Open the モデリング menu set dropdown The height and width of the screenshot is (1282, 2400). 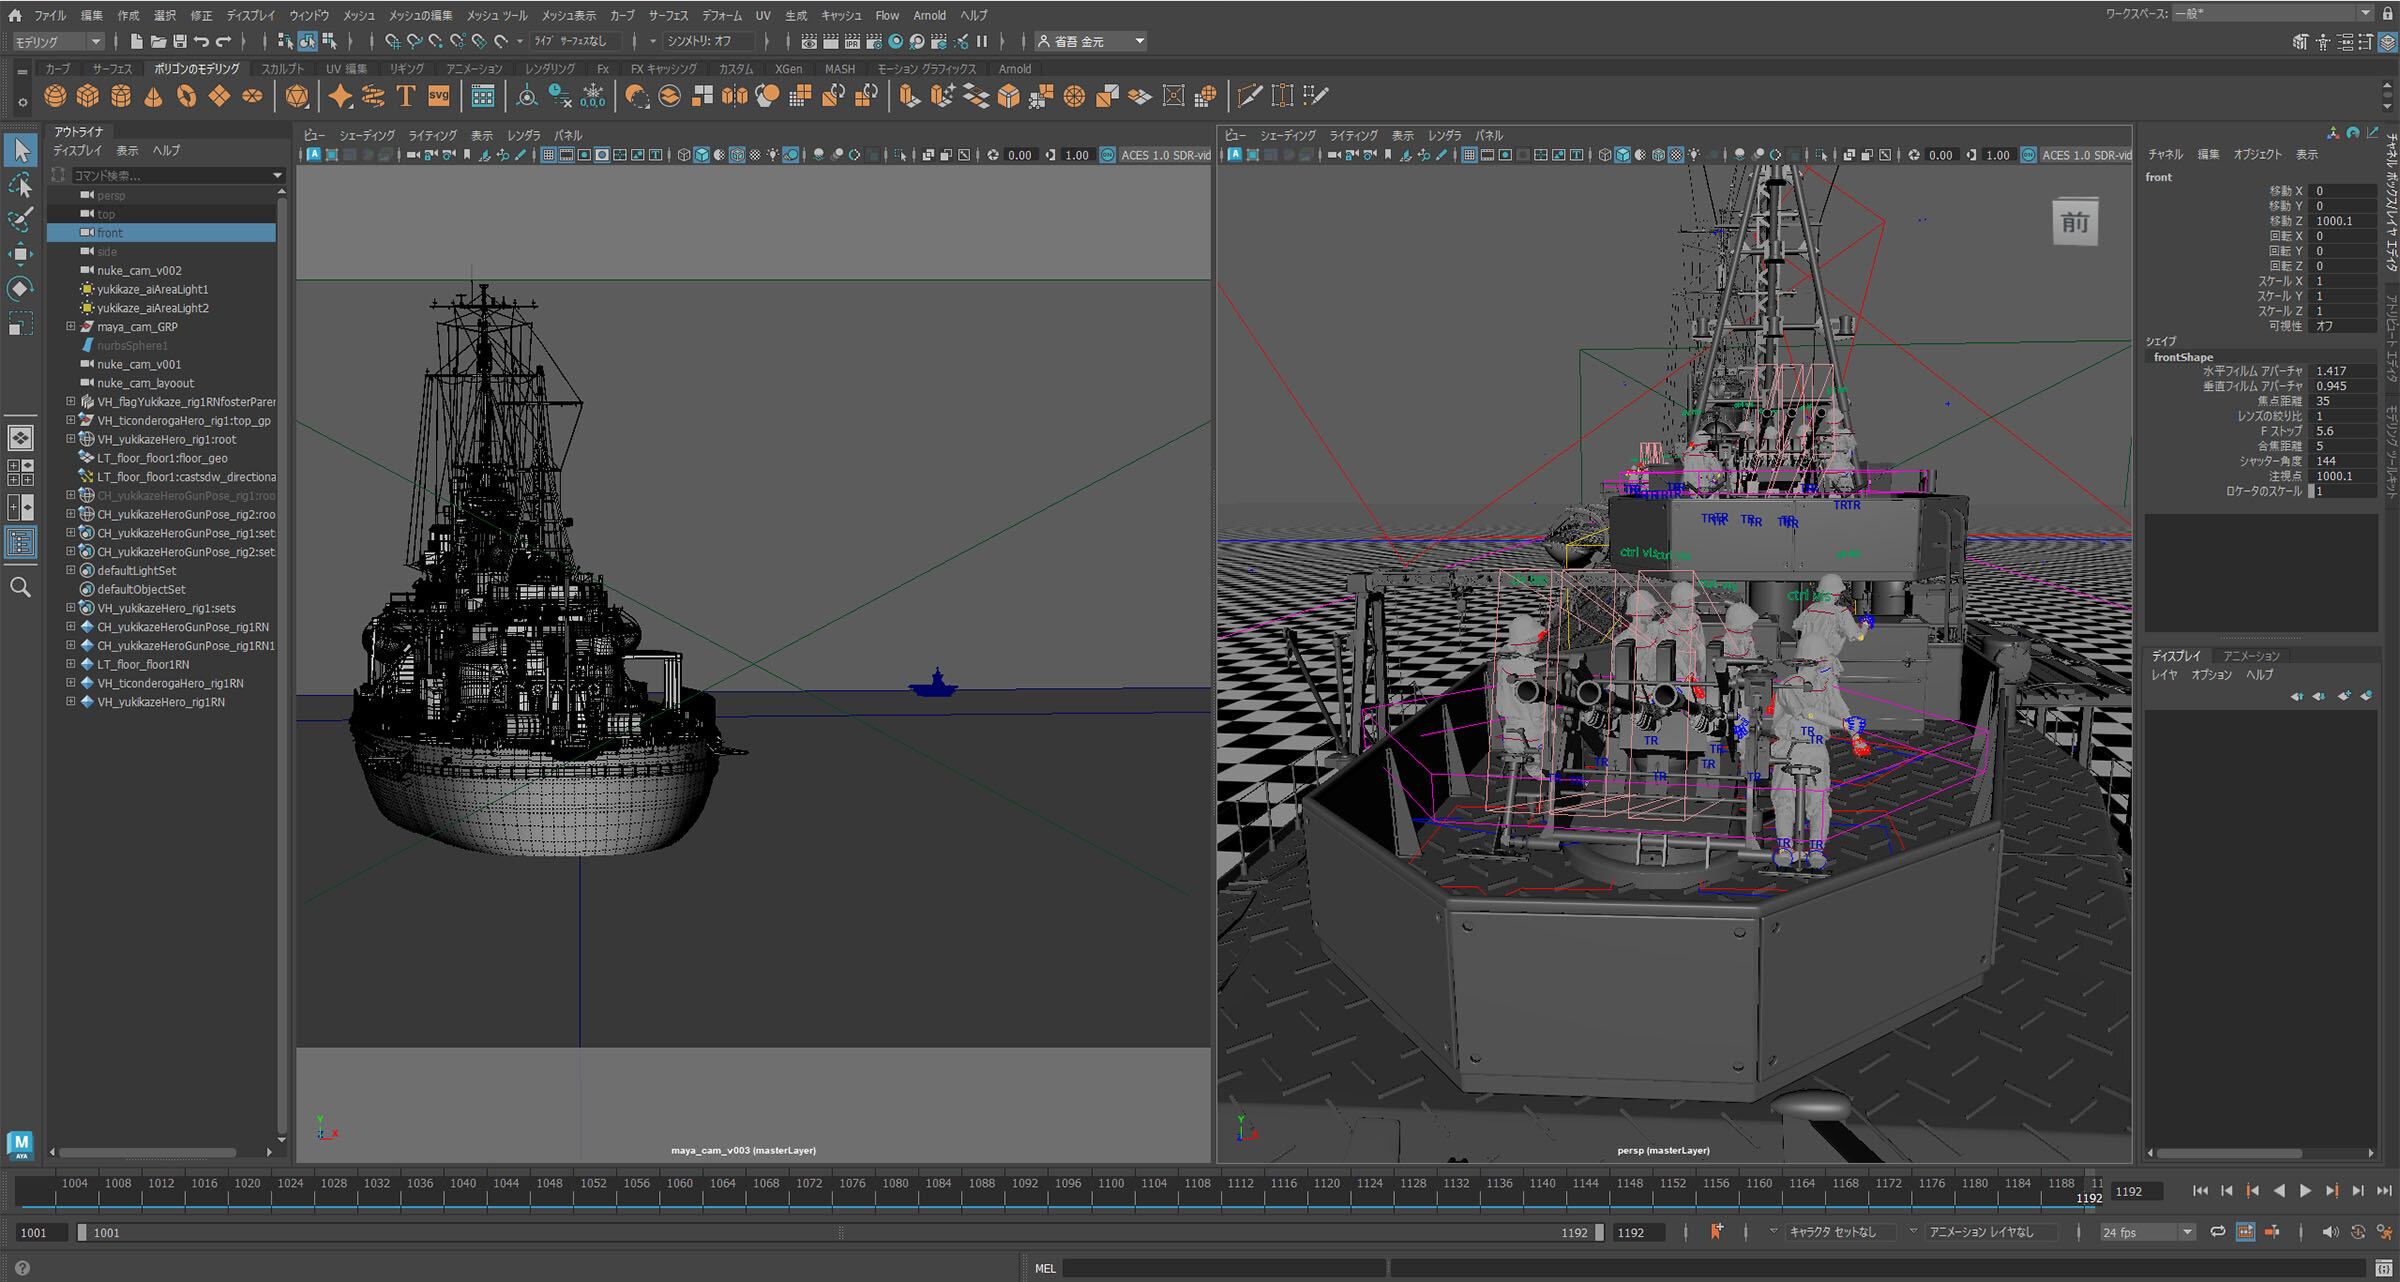[58, 41]
